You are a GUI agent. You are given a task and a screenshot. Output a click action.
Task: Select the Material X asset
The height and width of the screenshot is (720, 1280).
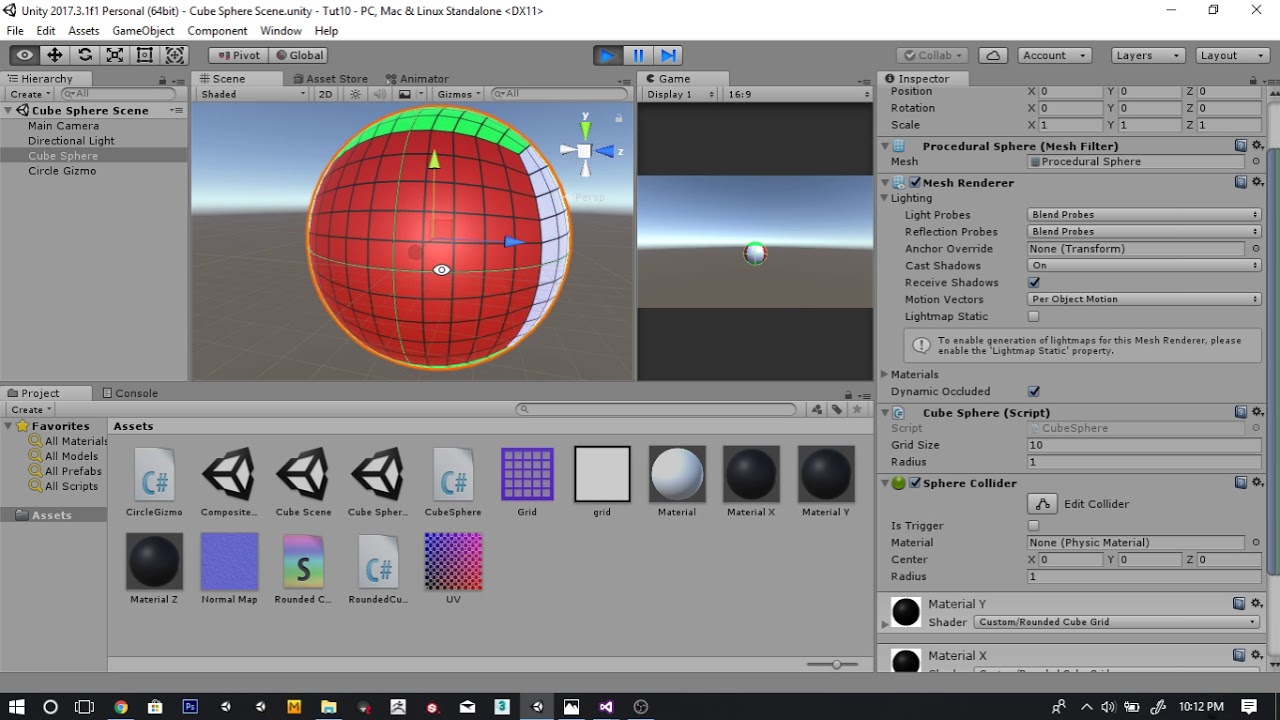(751, 482)
